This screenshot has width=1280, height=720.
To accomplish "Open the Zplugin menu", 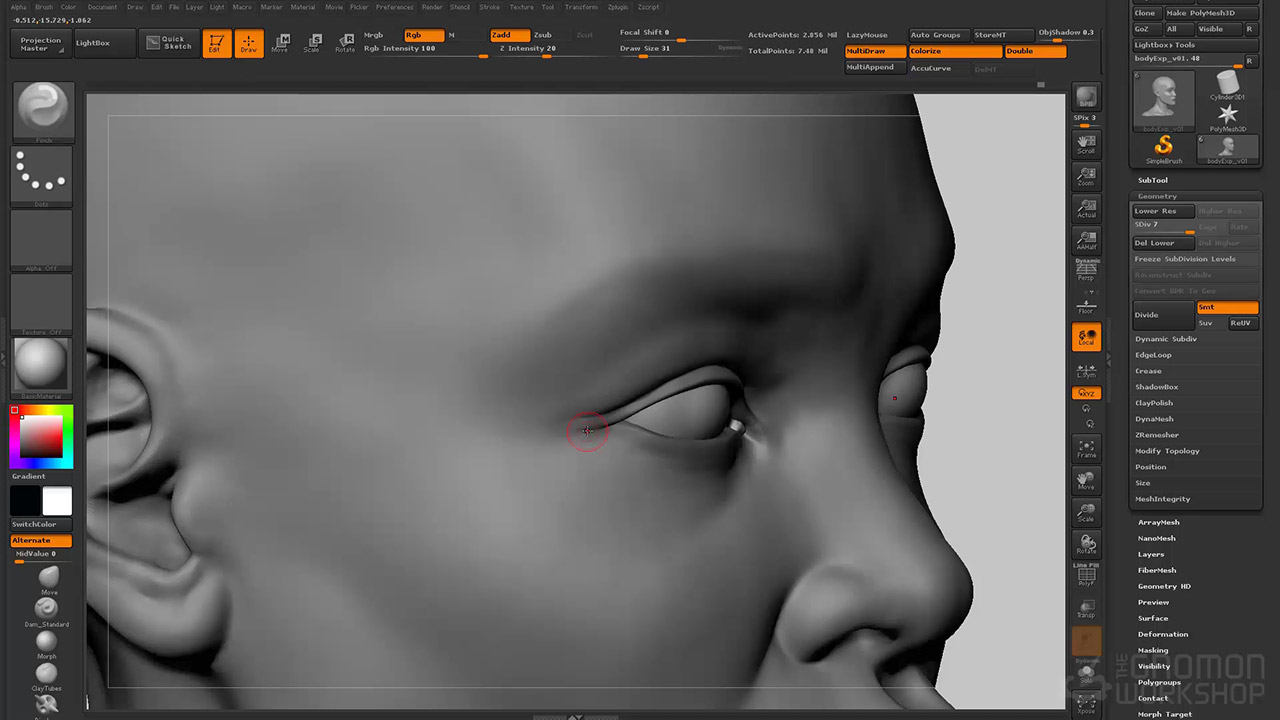I will click(617, 7).
